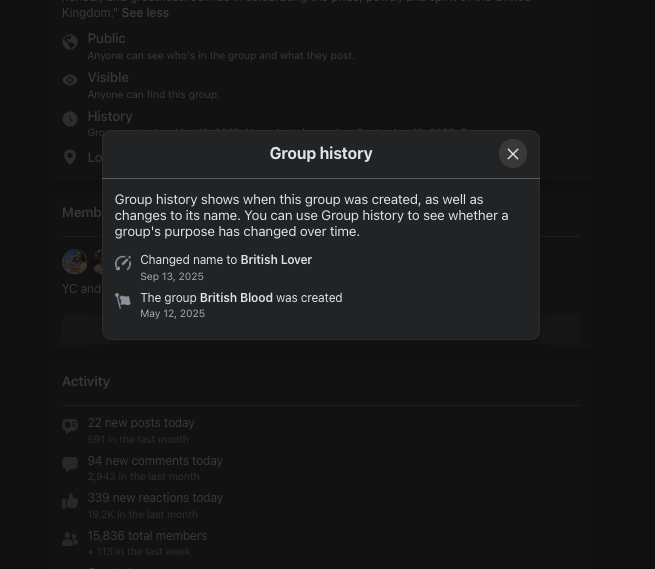655x569 pixels.
Task: Click the eye icon next to Visible
Action: [70, 80]
